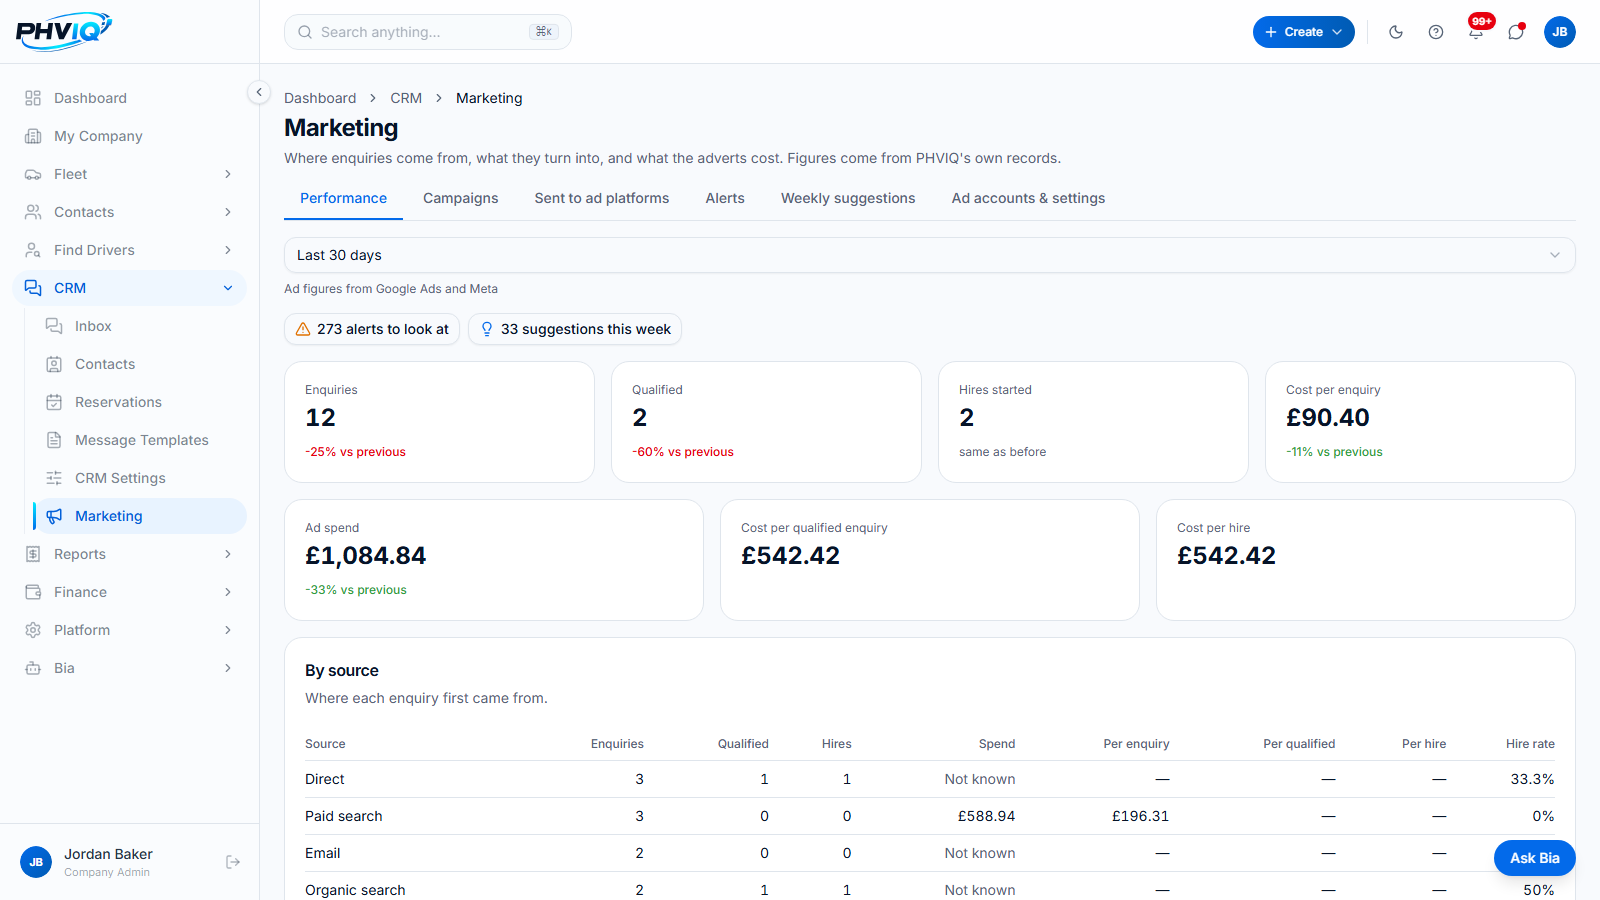The image size is (1600, 900).
Task: Expand the top-level Contacts sidebar section
Action: [x=130, y=212]
